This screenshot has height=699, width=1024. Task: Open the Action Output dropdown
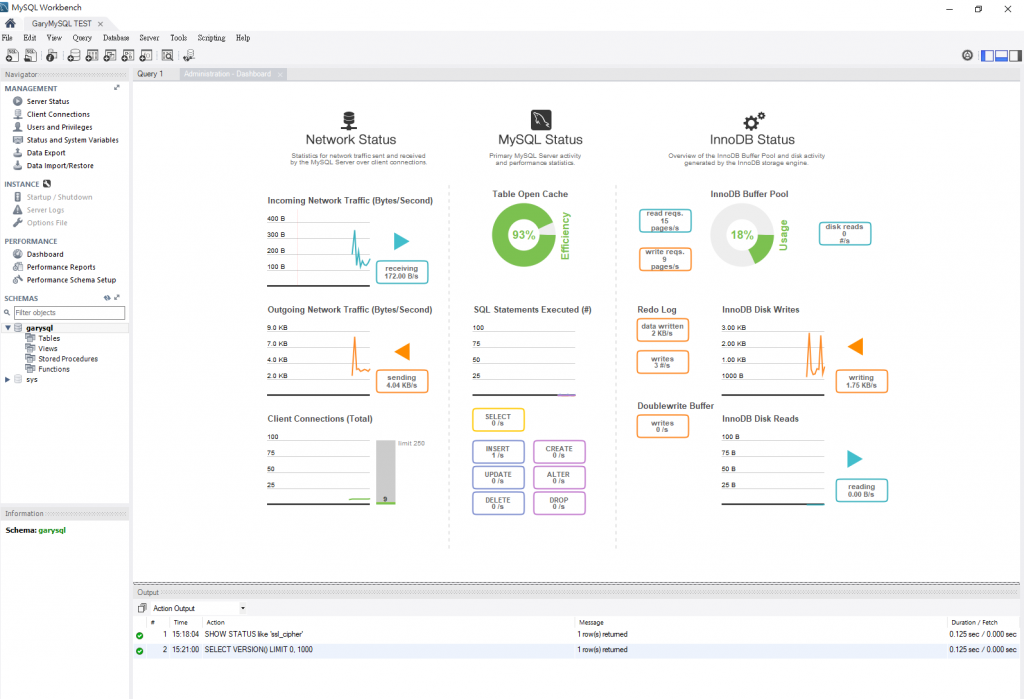click(x=243, y=608)
